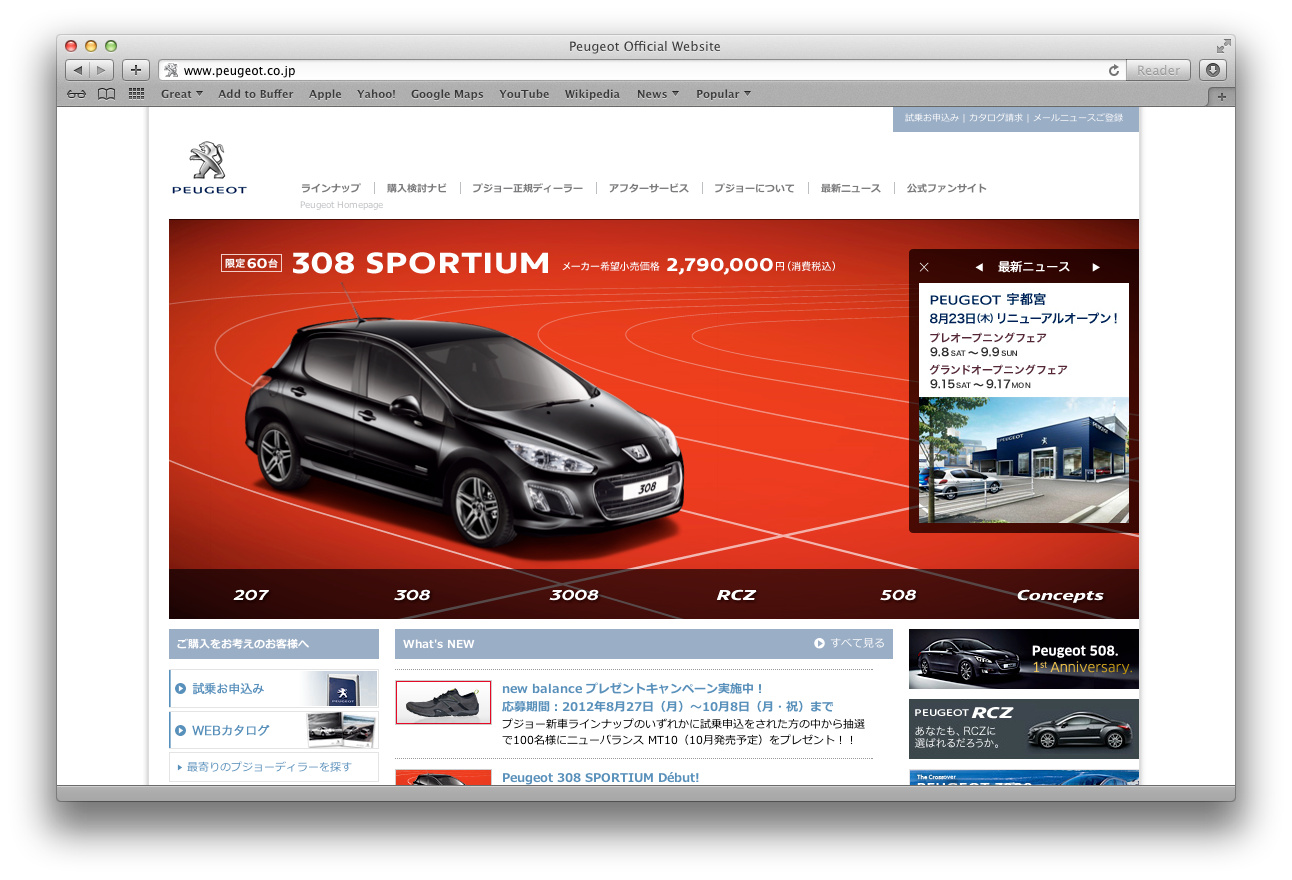Screen dimensions: 1292x880
Task: Open the アフターサービス menu
Action: pyautogui.click(x=648, y=188)
